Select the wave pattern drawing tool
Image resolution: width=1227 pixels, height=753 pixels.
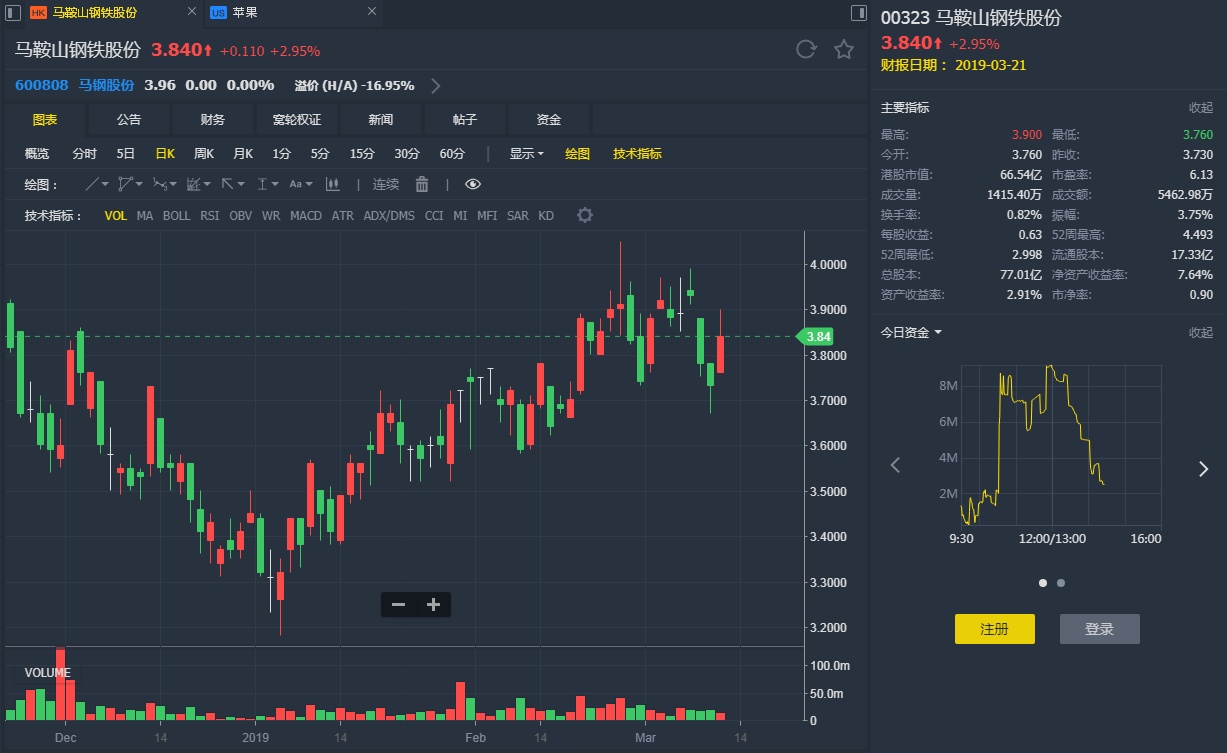(159, 184)
